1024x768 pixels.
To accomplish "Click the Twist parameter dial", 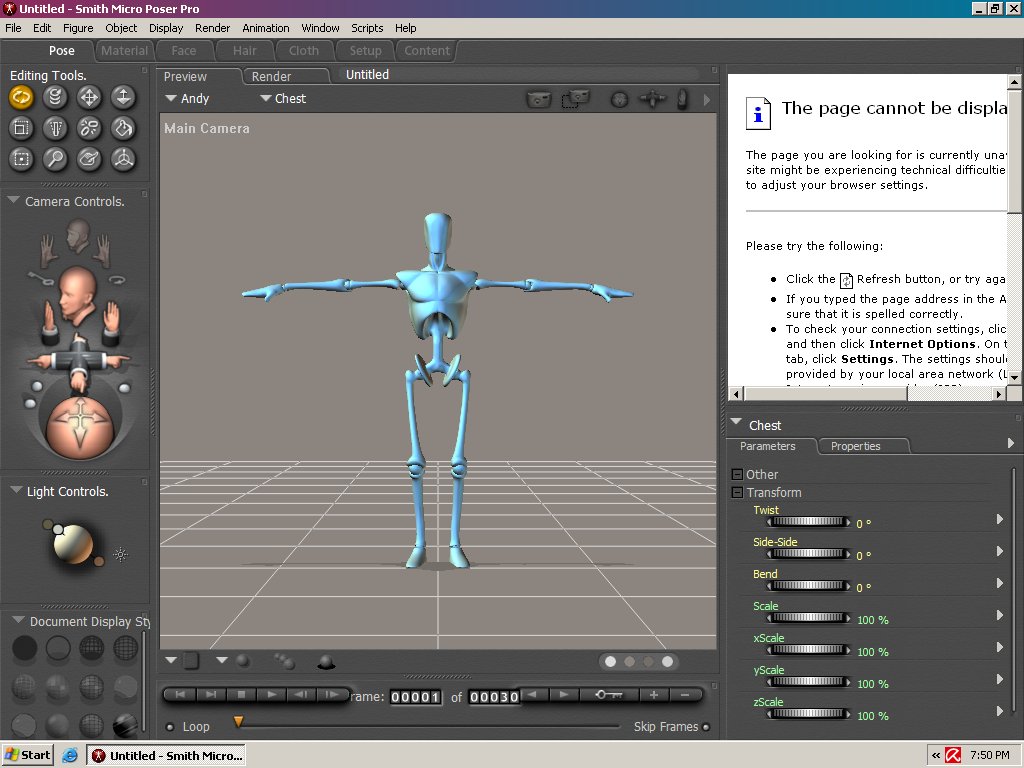I will click(x=808, y=522).
